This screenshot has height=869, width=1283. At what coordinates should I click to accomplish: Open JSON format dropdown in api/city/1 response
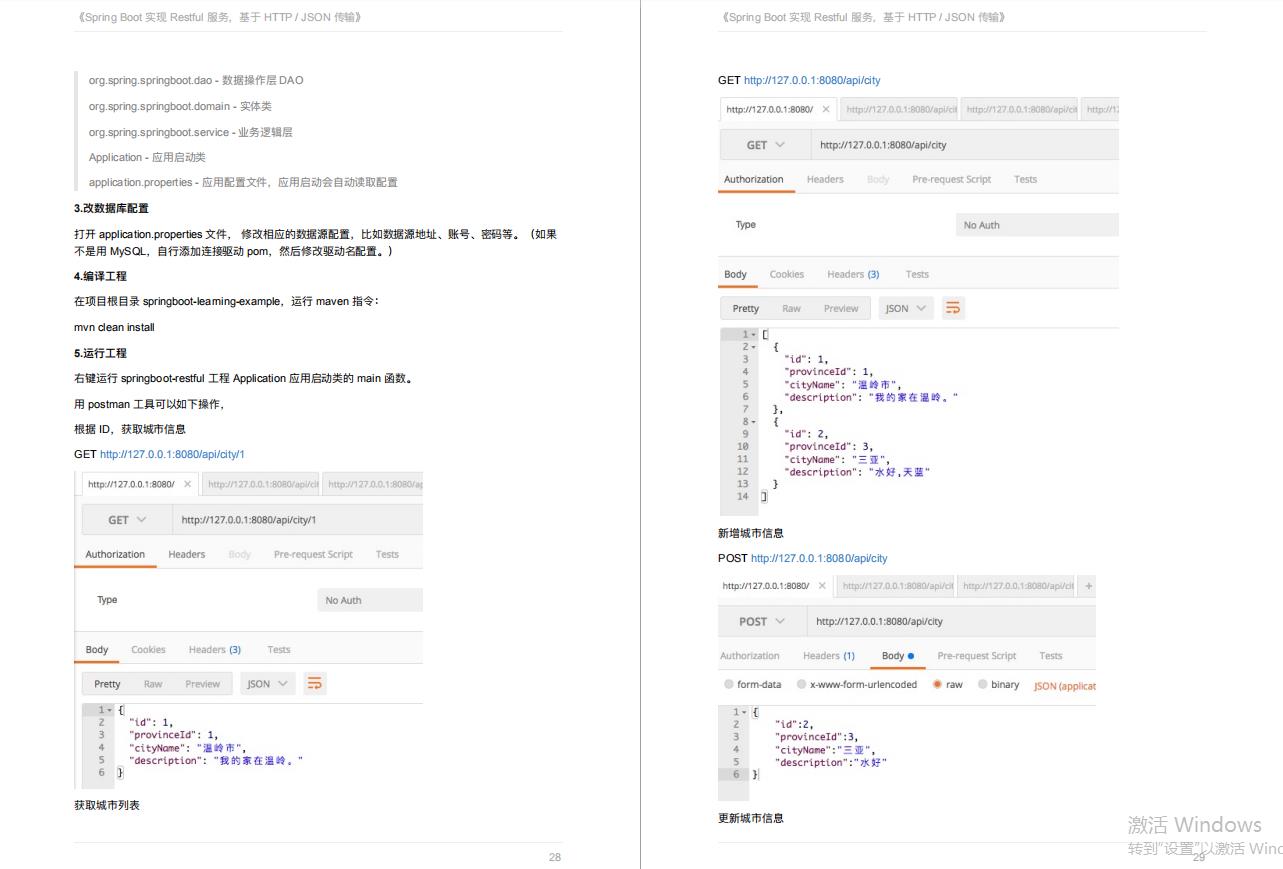click(268, 684)
